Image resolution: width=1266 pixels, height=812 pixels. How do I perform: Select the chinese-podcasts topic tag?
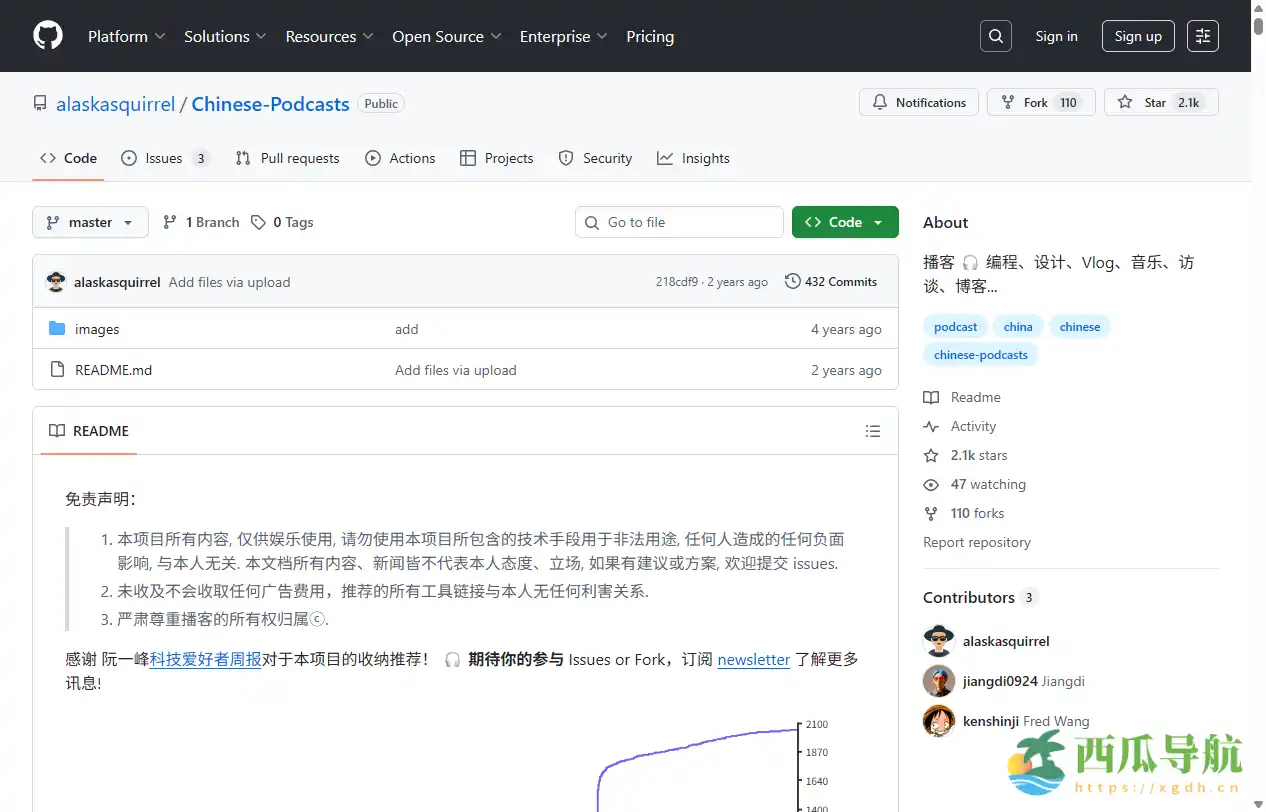980,354
